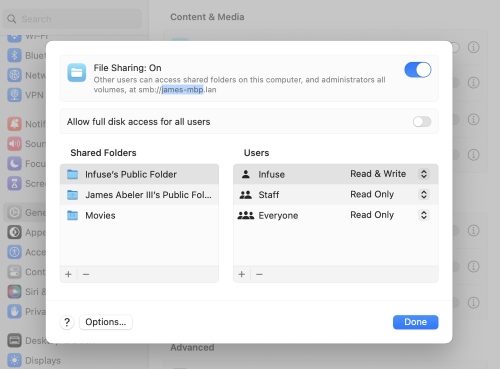The width and height of the screenshot is (500, 369).
Task: Select the Infuse user row
Action: [x=336, y=174]
